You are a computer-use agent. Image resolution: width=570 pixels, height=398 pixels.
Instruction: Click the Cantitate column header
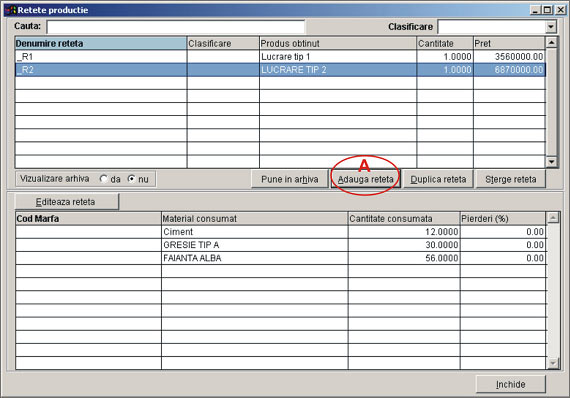coord(445,43)
